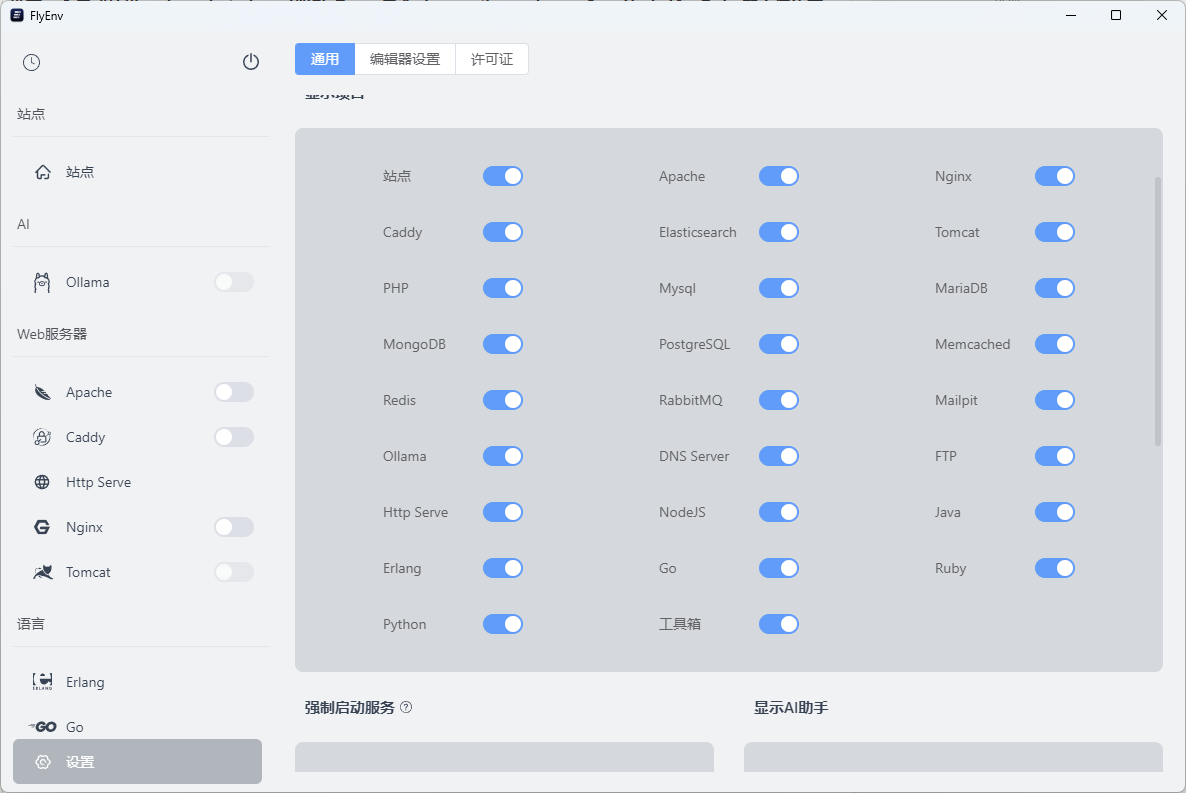The height and width of the screenshot is (793, 1186).
Task: Select the 通用 tab
Action: click(325, 59)
